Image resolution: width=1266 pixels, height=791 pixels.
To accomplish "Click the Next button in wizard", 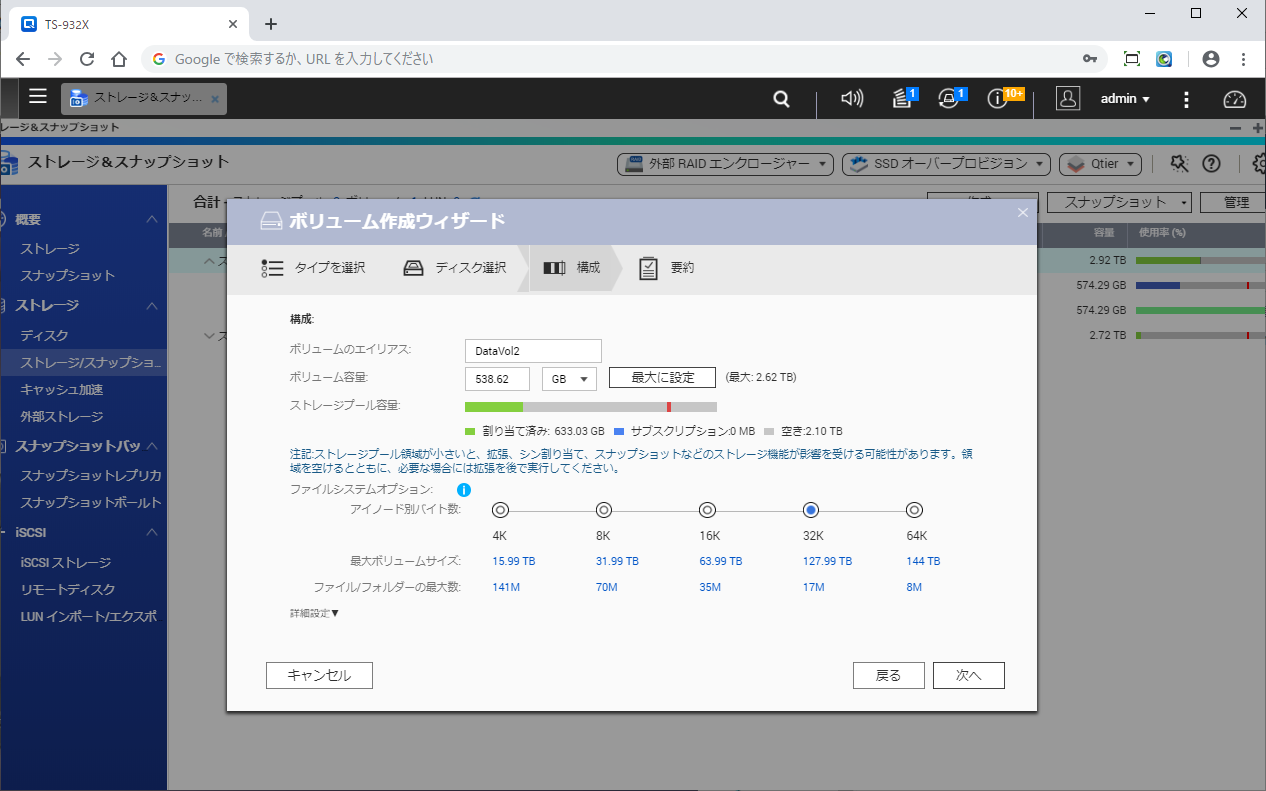I will click(x=968, y=676).
